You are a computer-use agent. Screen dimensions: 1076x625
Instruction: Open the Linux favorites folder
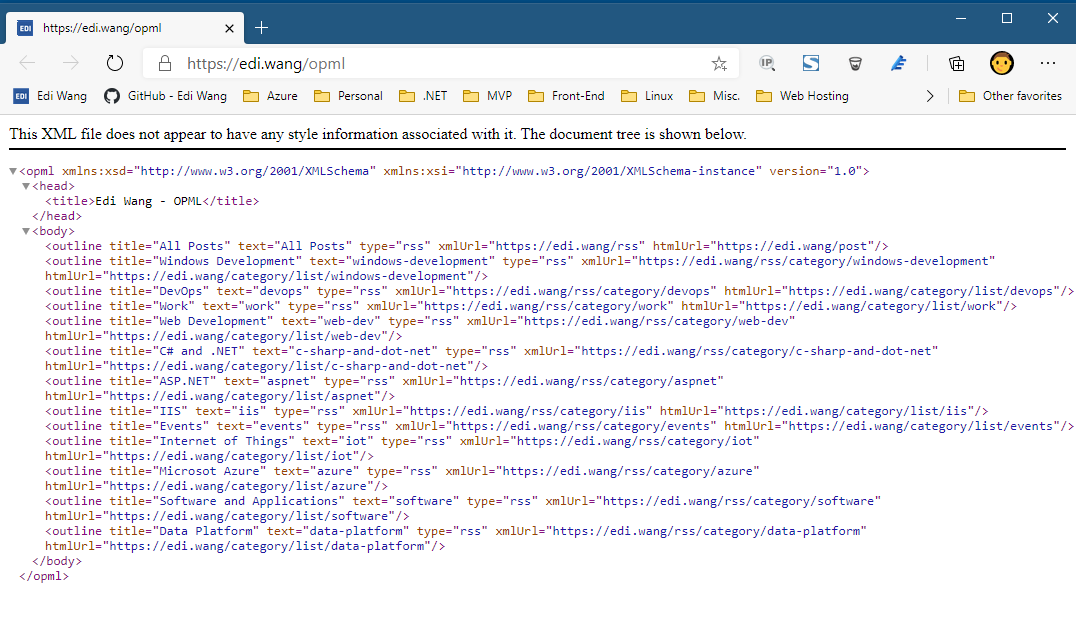[647, 96]
